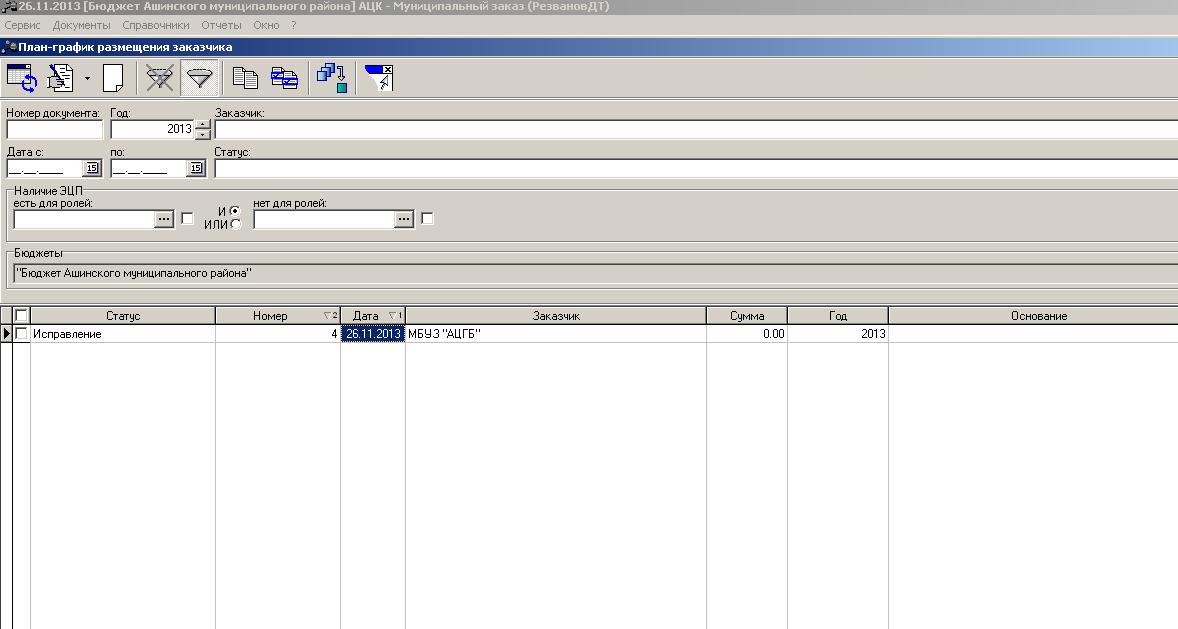Open the Отчеты menu
Screen dimensions: 1178x629
coord(221,25)
